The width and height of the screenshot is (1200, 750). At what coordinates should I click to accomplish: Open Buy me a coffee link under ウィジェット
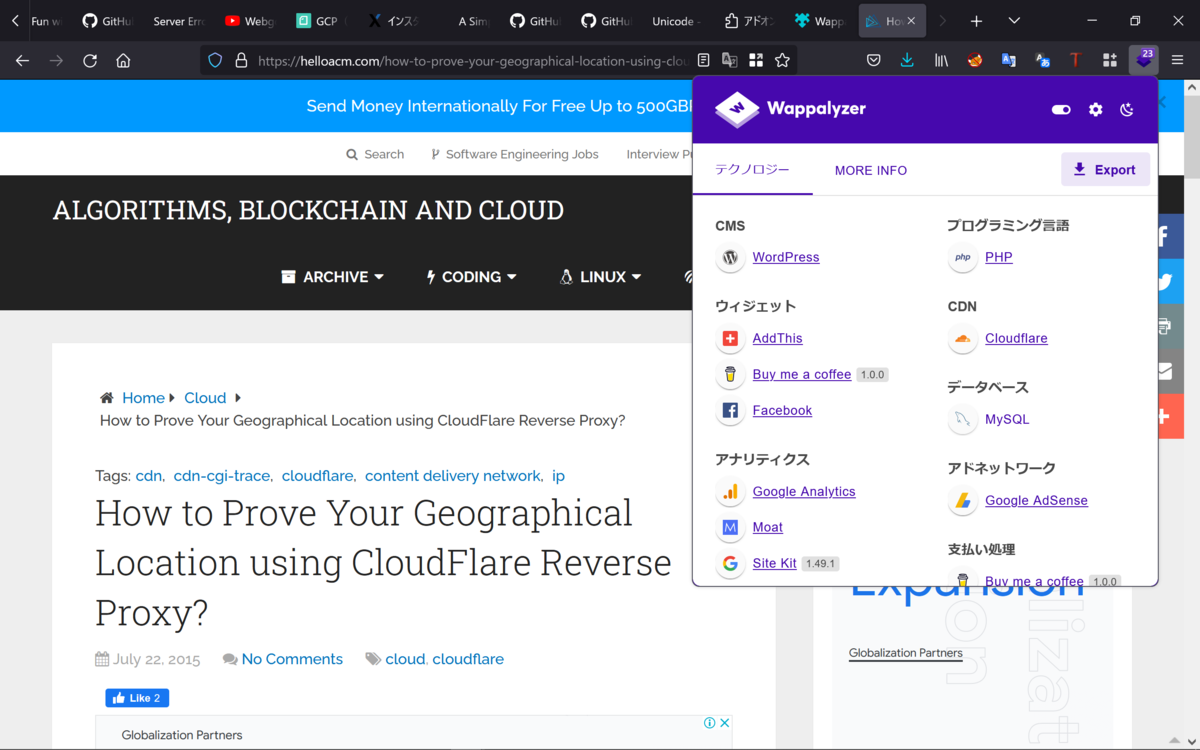click(x=802, y=374)
